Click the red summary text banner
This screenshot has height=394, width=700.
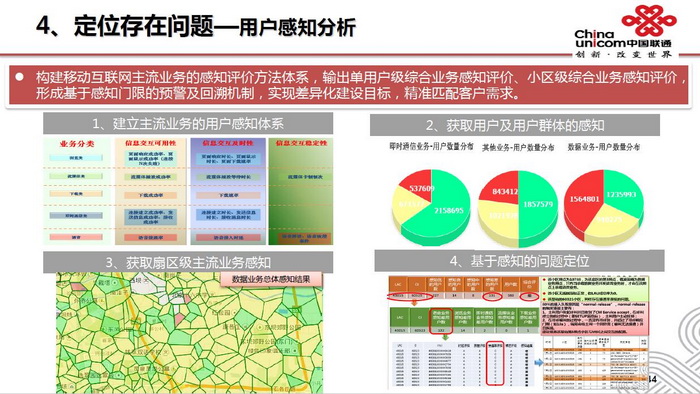click(x=348, y=85)
